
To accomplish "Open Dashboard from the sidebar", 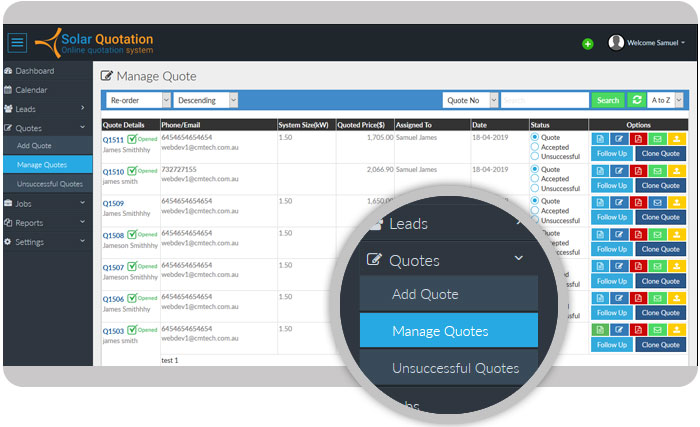I will pos(34,71).
